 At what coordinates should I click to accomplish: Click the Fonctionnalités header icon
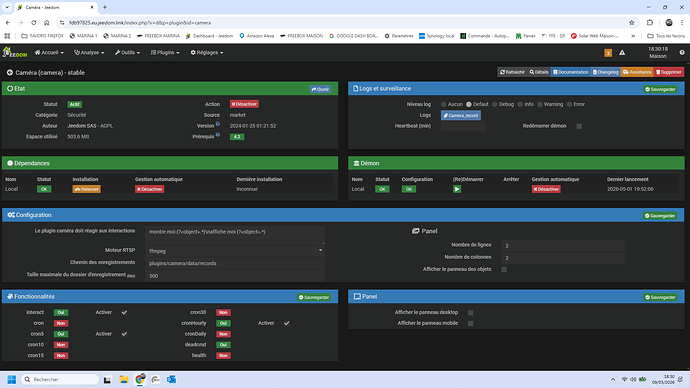[x=10, y=296]
